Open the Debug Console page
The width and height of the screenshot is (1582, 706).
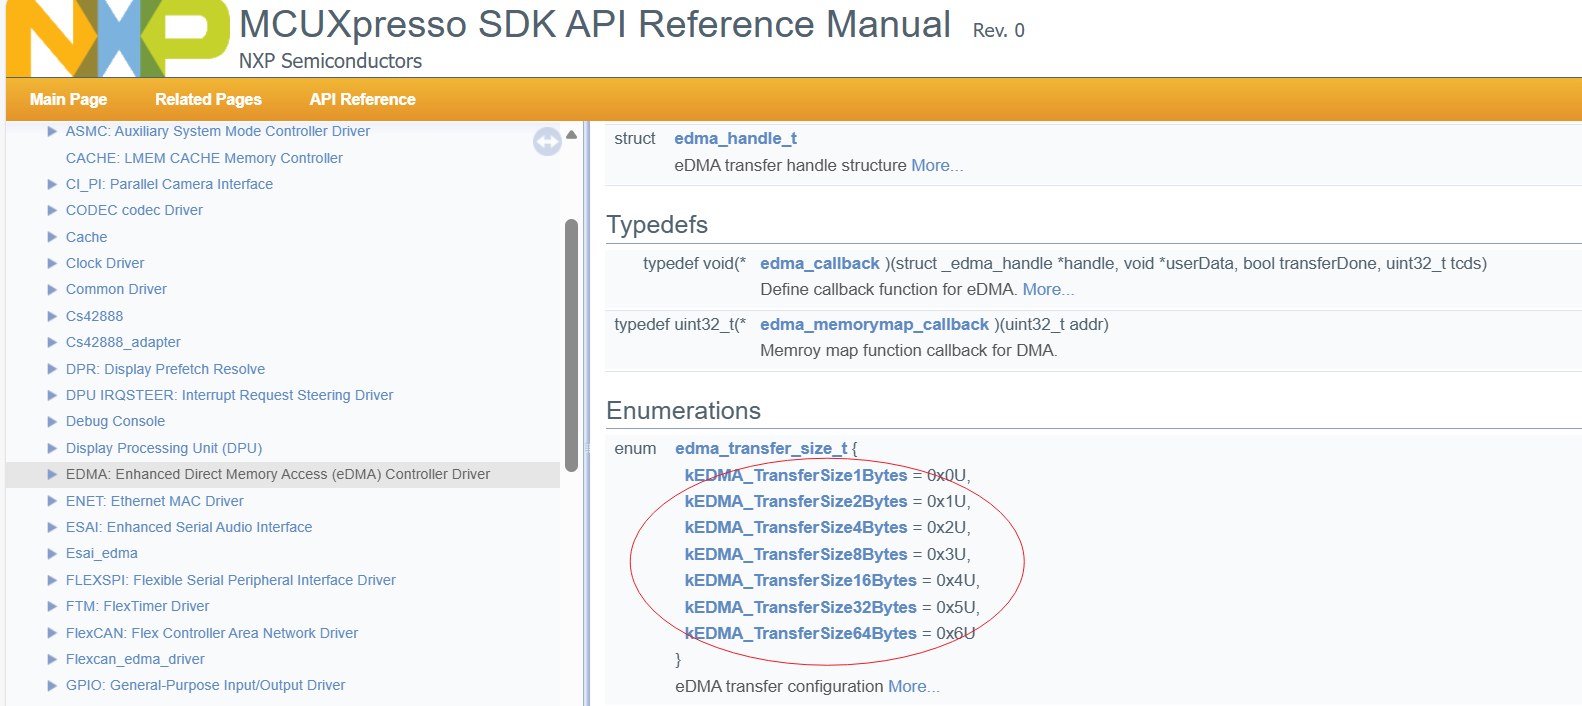pyautogui.click(x=115, y=421)
